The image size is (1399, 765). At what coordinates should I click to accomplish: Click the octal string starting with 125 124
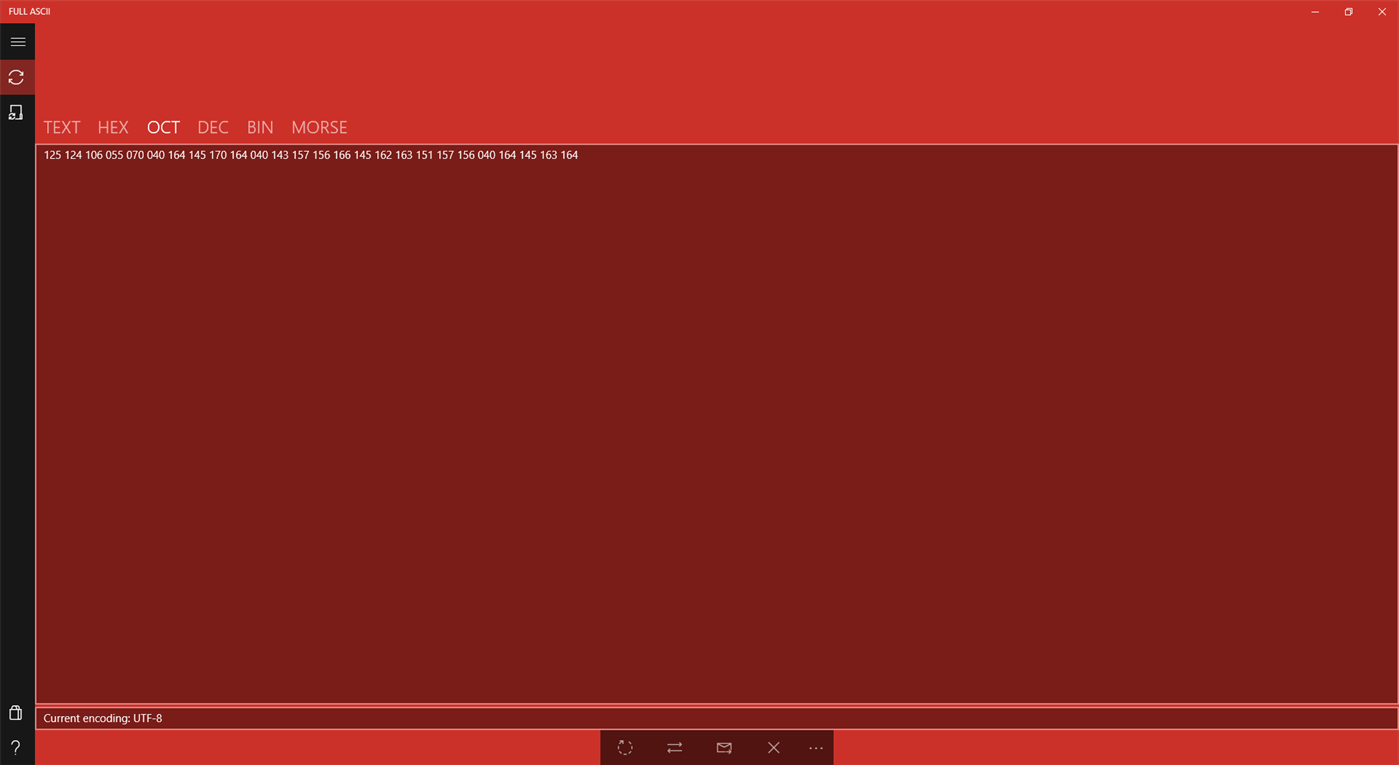pyautogui.click(x=310, y=155)
